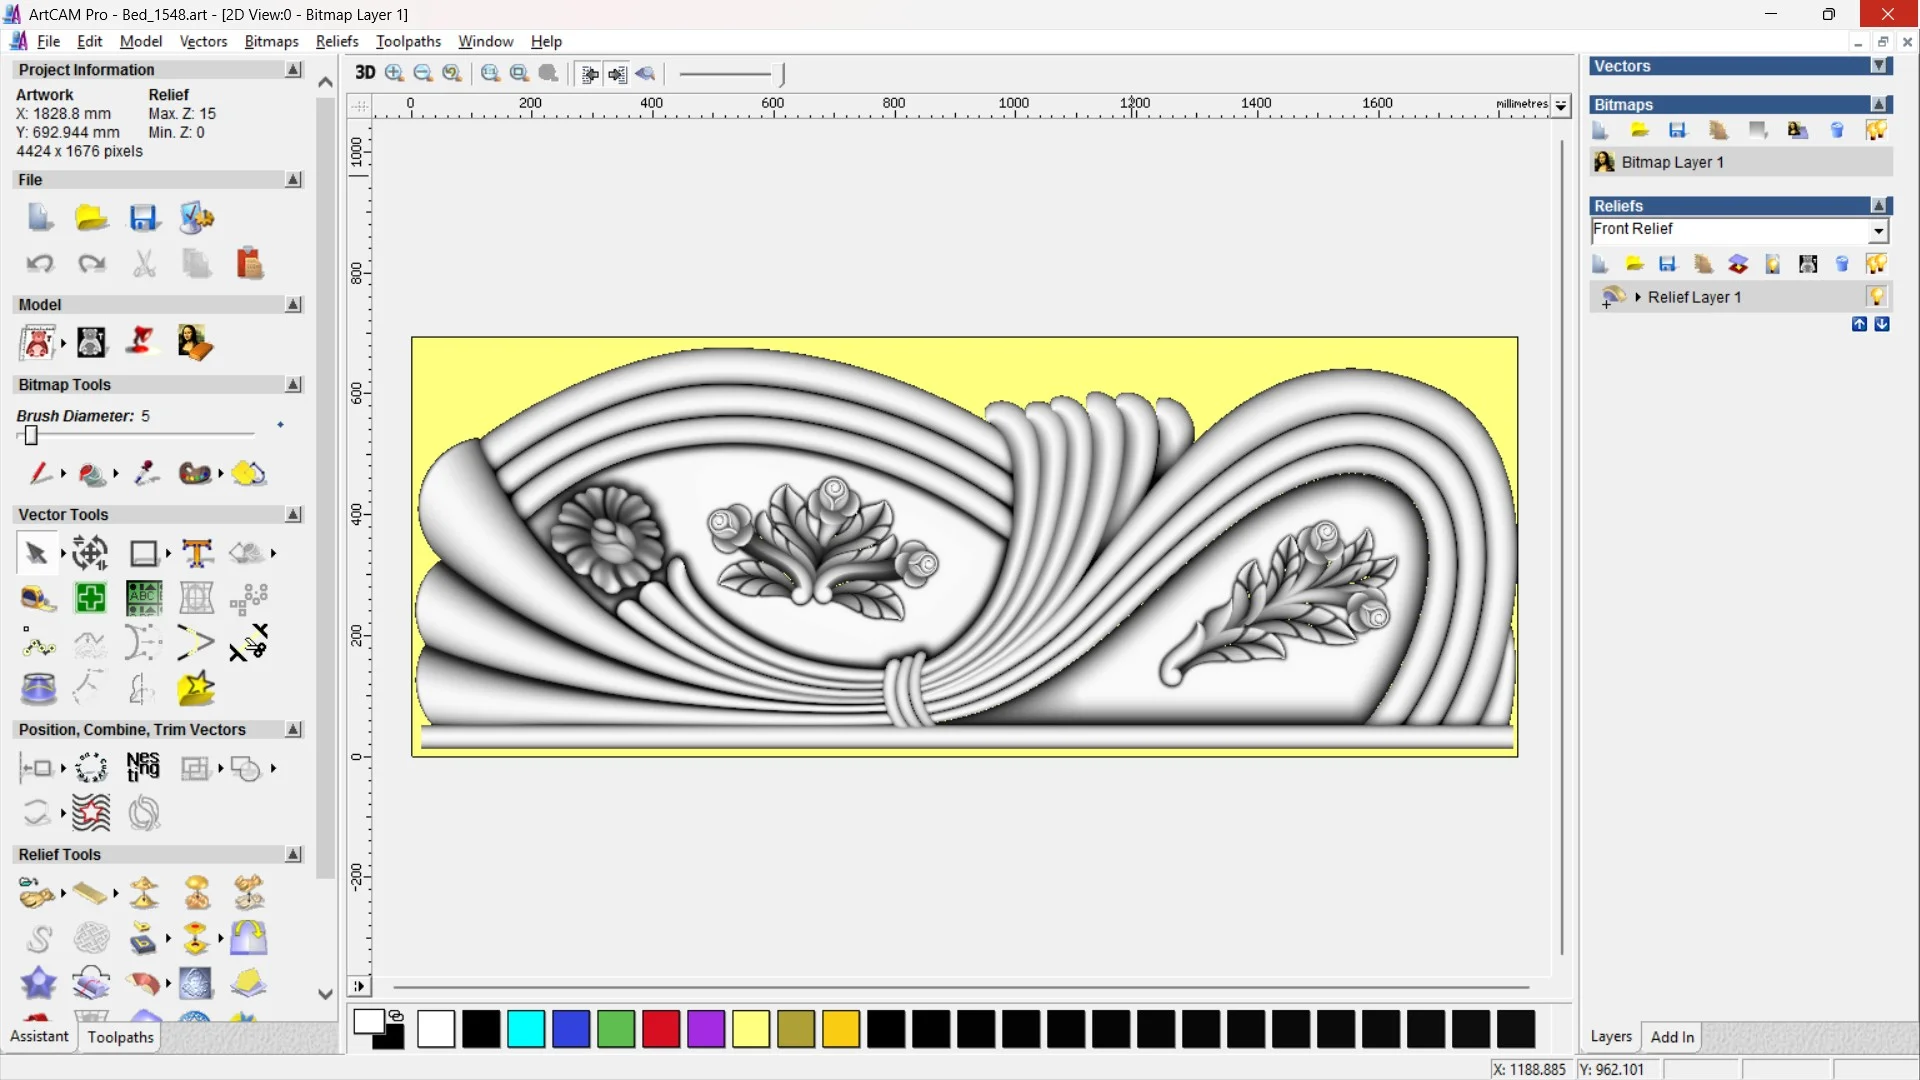Switch to the Add In tab
Viewport: 1920px width, 1080px height.
pos(1672,1037)
